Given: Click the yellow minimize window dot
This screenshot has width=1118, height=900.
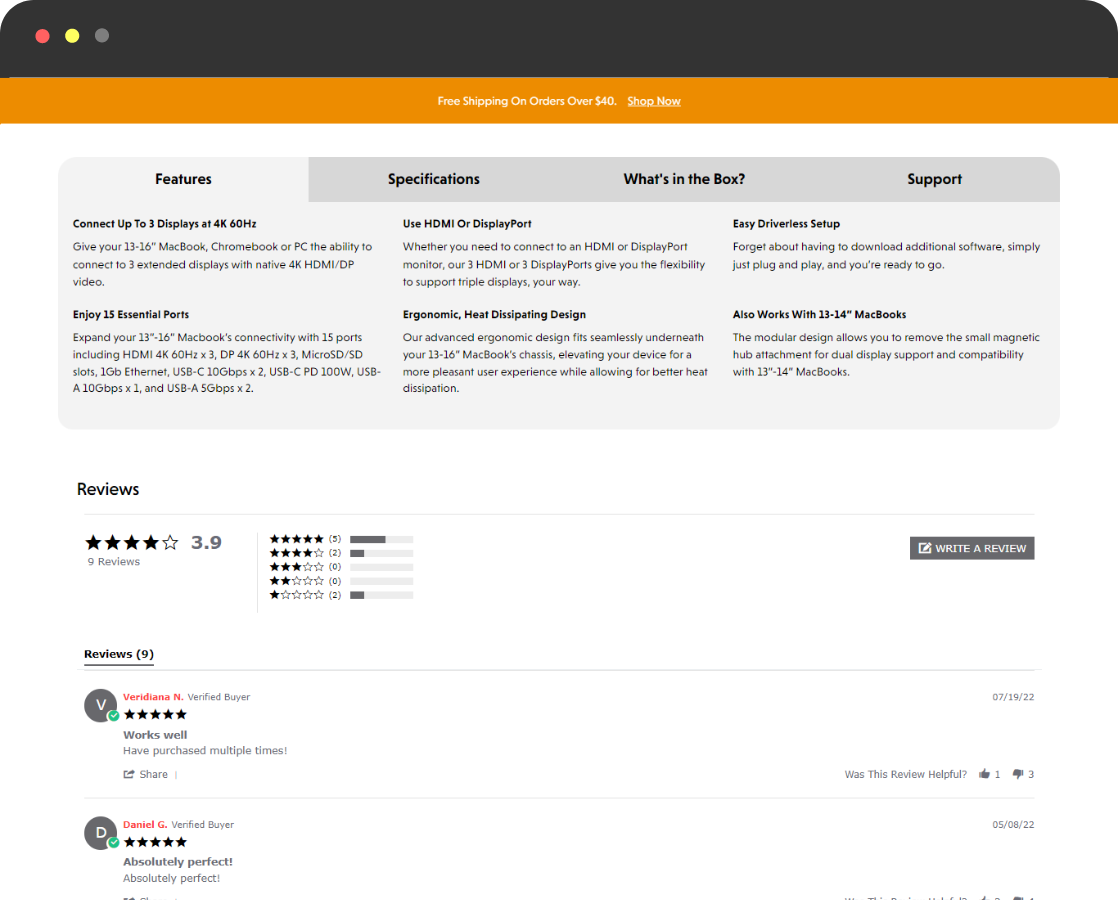Looking at the screenshot, I should point(72,36).
